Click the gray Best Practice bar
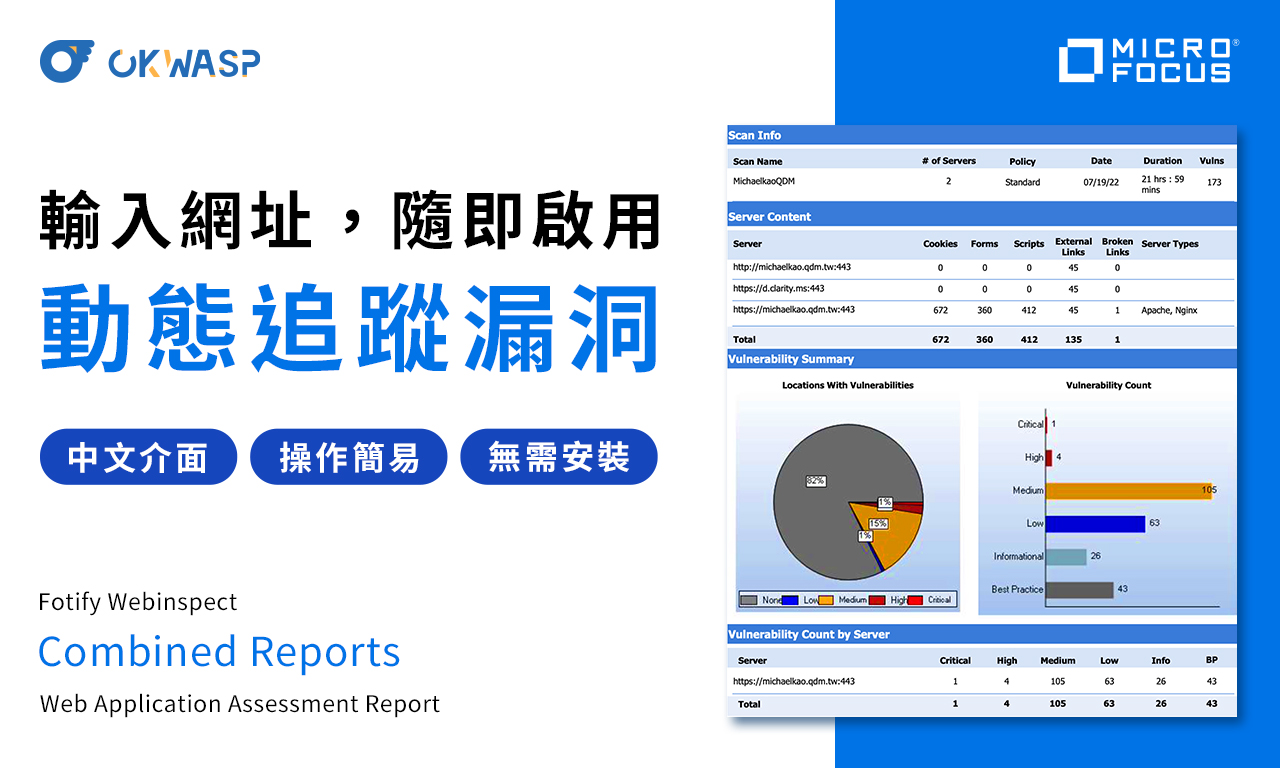Viewport: 1280px width, 768px height. coord(1079,589)
